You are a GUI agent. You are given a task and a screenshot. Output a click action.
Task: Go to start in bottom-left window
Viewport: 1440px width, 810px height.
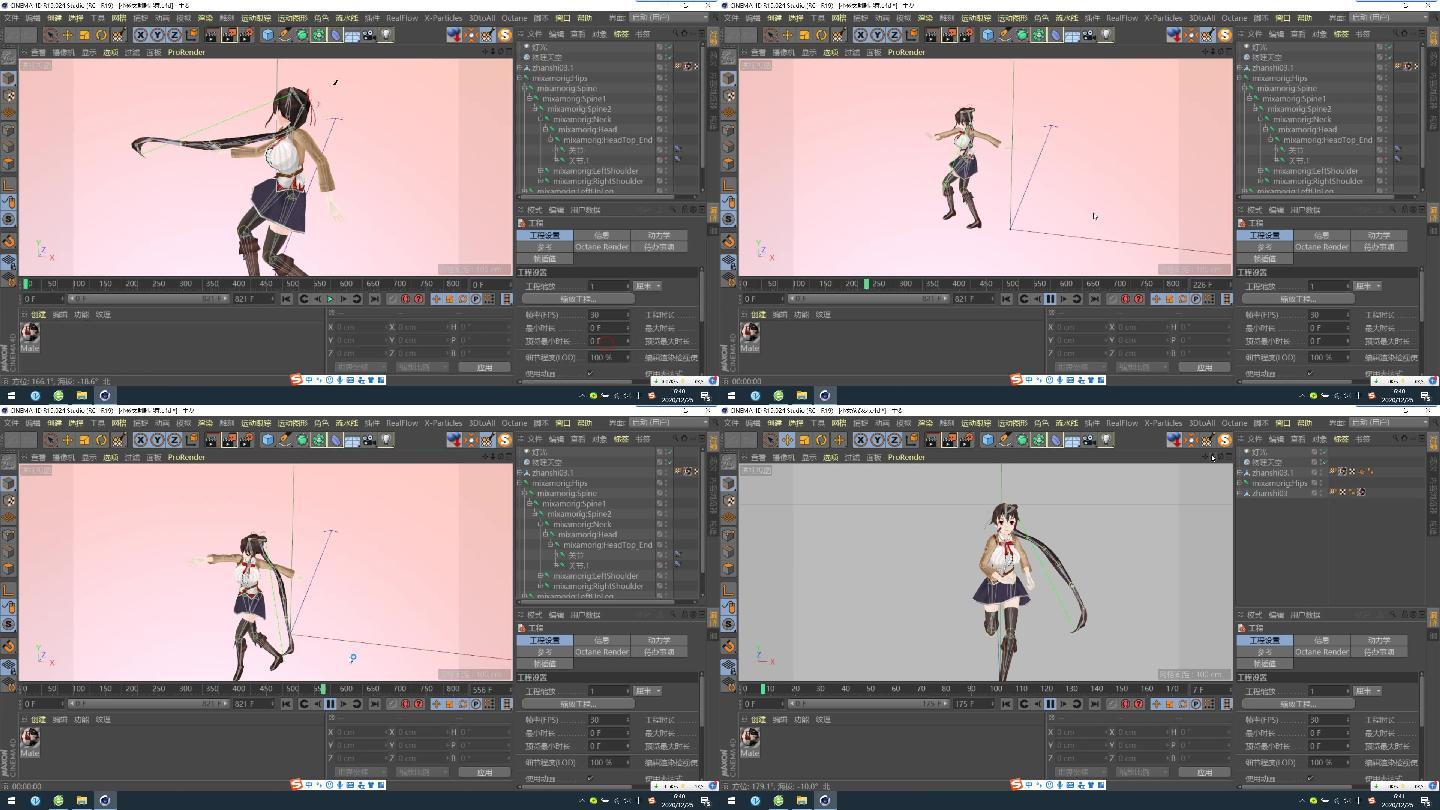tap(287, 703)
